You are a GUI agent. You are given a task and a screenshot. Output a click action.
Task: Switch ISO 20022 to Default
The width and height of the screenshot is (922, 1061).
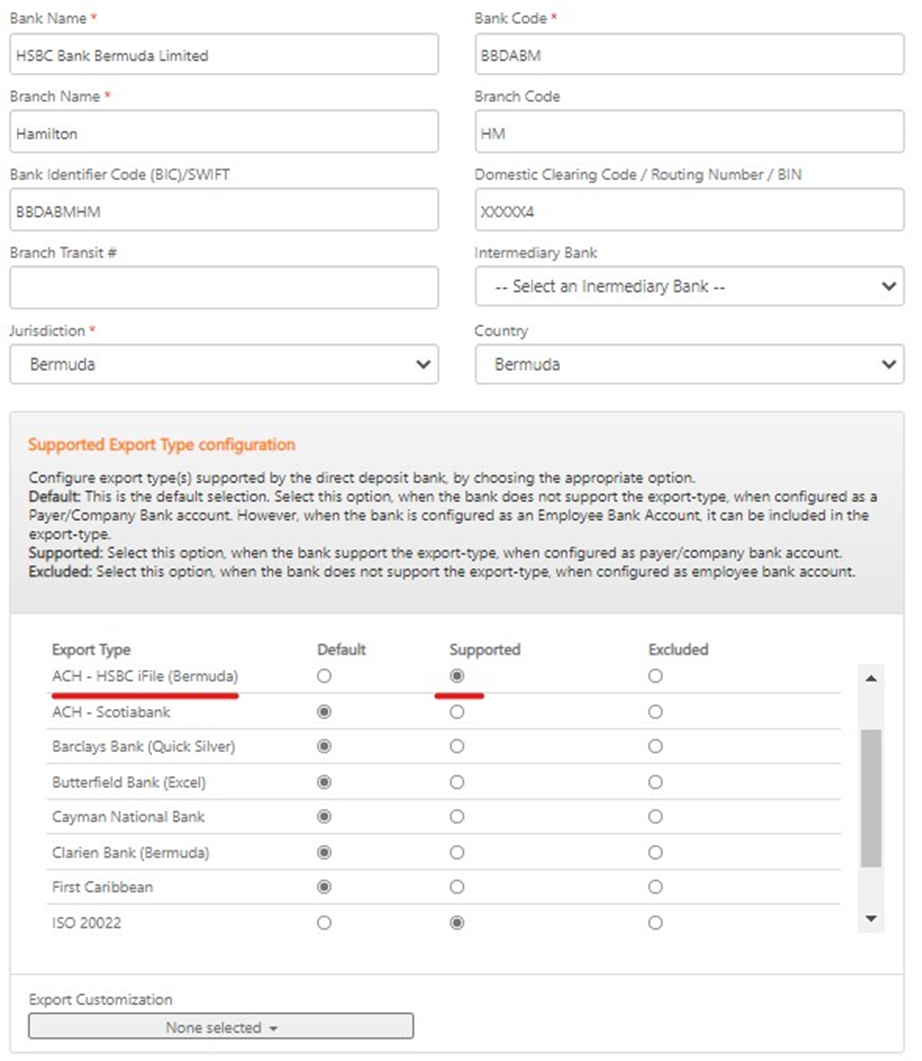[x=323, y=923]
